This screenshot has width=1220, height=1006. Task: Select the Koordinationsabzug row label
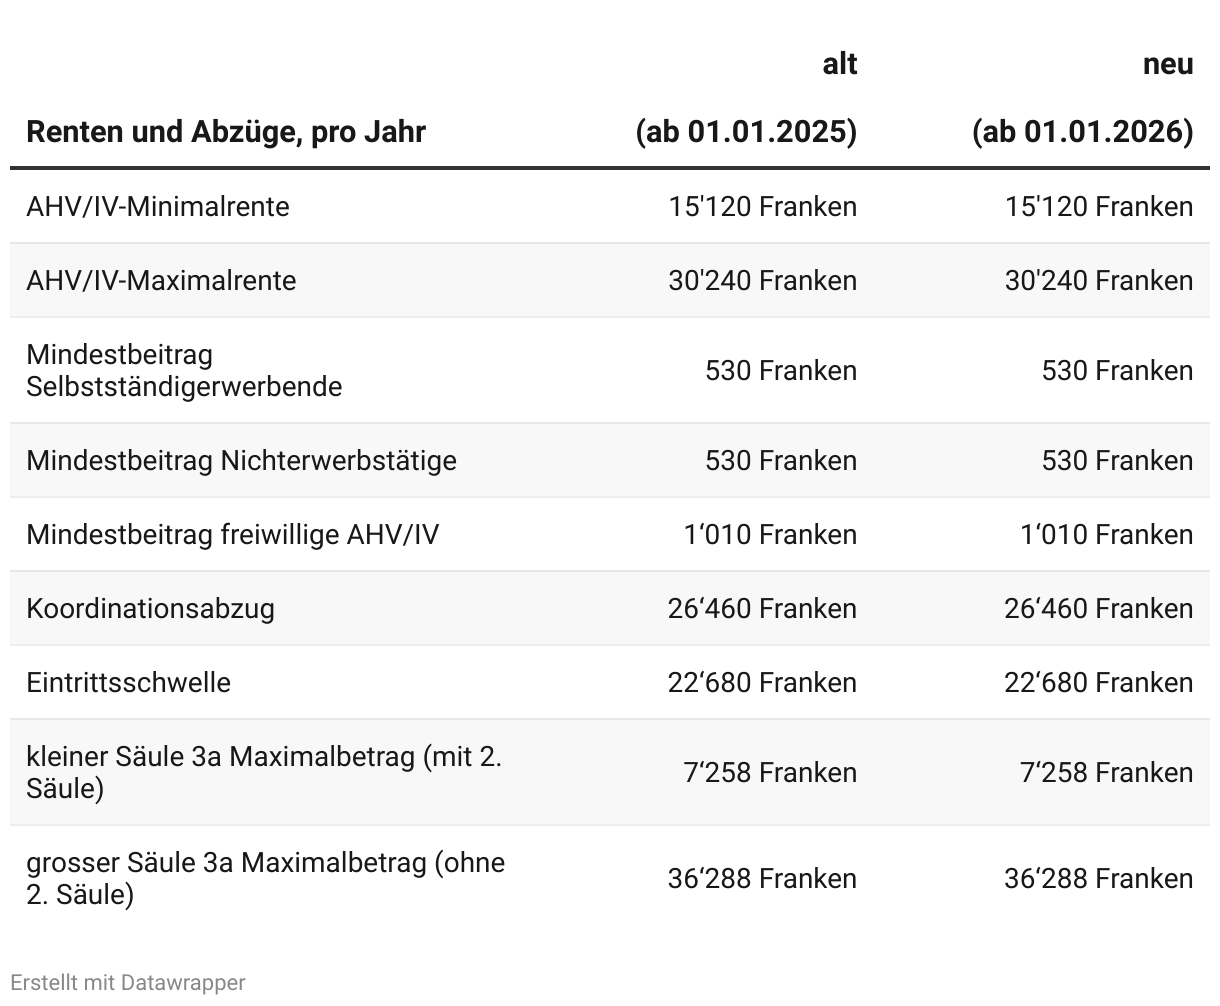150,609
